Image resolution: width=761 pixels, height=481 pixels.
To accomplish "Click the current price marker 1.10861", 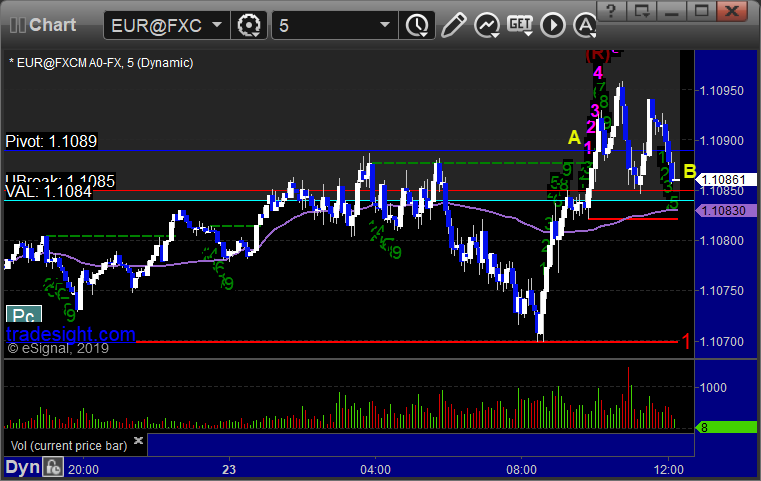I will coord(726,180).
